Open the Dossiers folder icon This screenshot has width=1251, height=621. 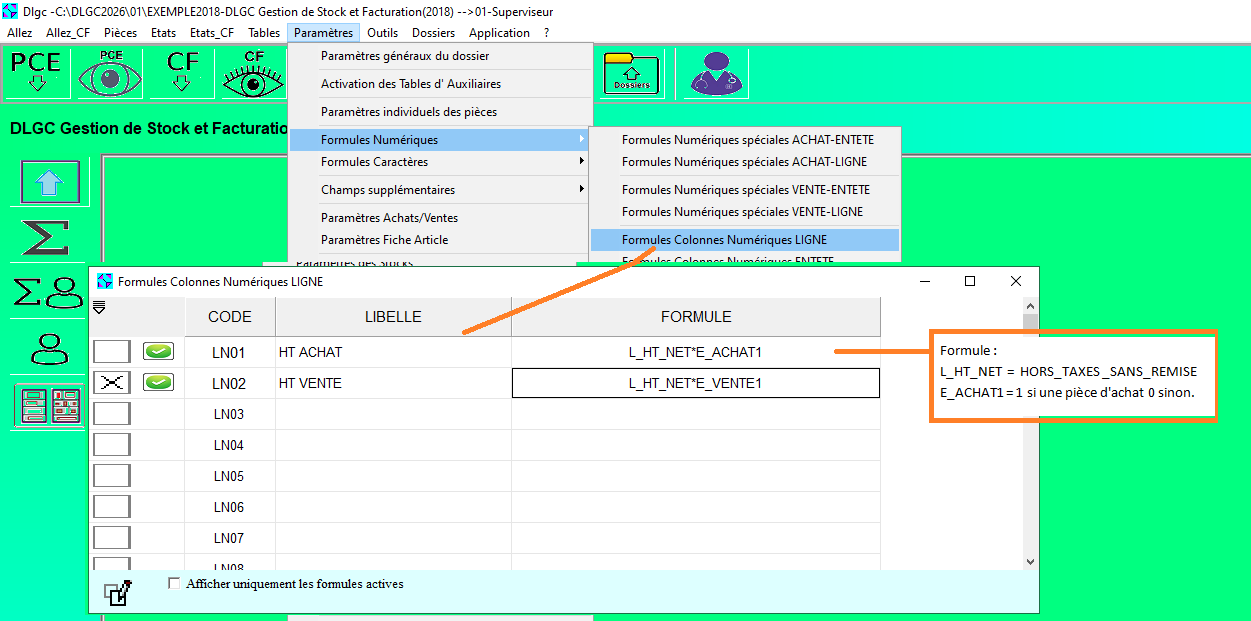(x=631, y=74)
